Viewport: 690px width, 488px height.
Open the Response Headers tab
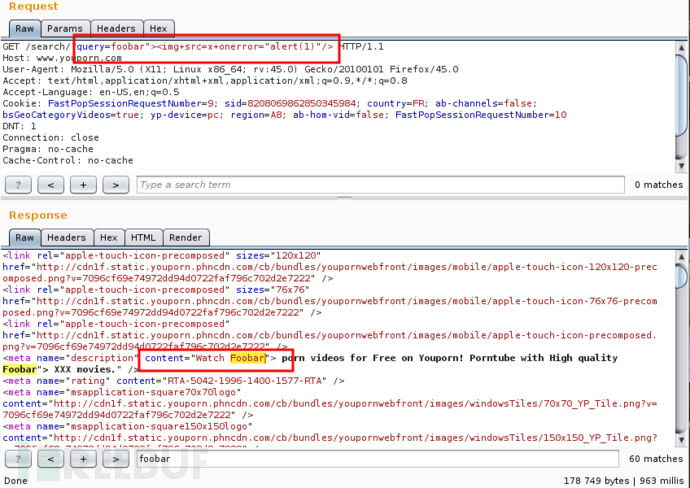click(x=66, y=238)
